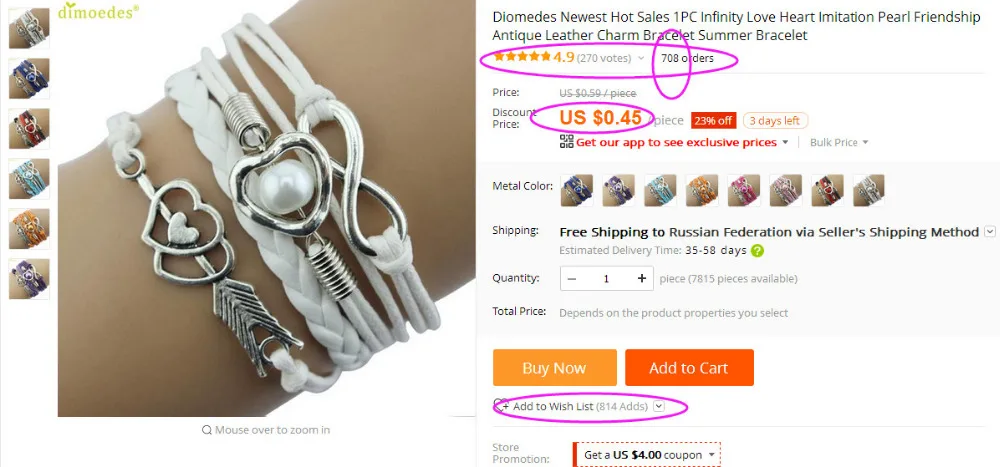Click the Add to Cart button

pyautogui.click(x=689, y=367)
